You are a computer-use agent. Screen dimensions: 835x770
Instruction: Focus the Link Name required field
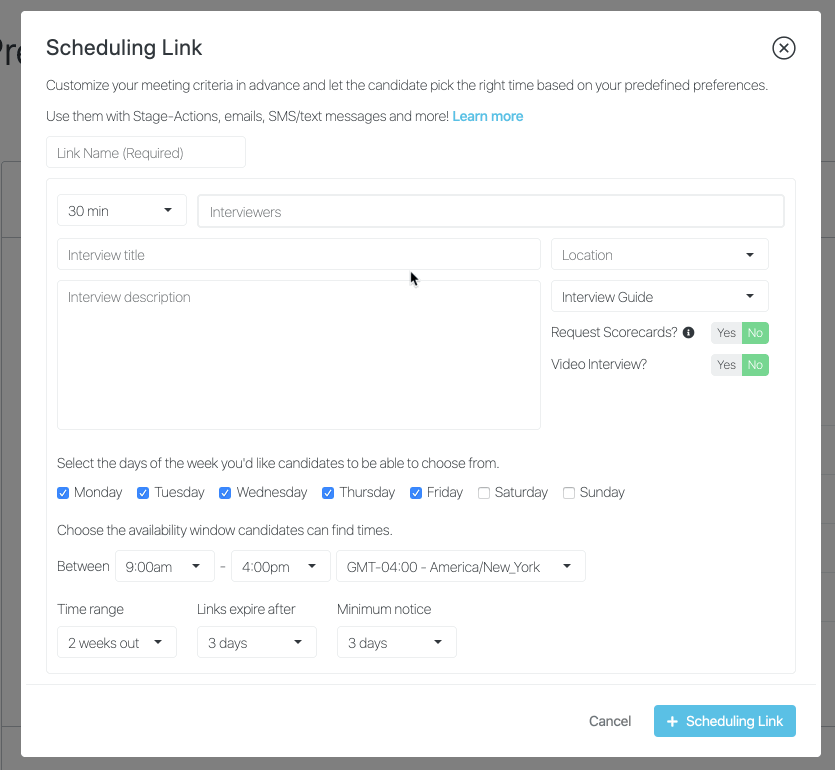pos(146,152)
